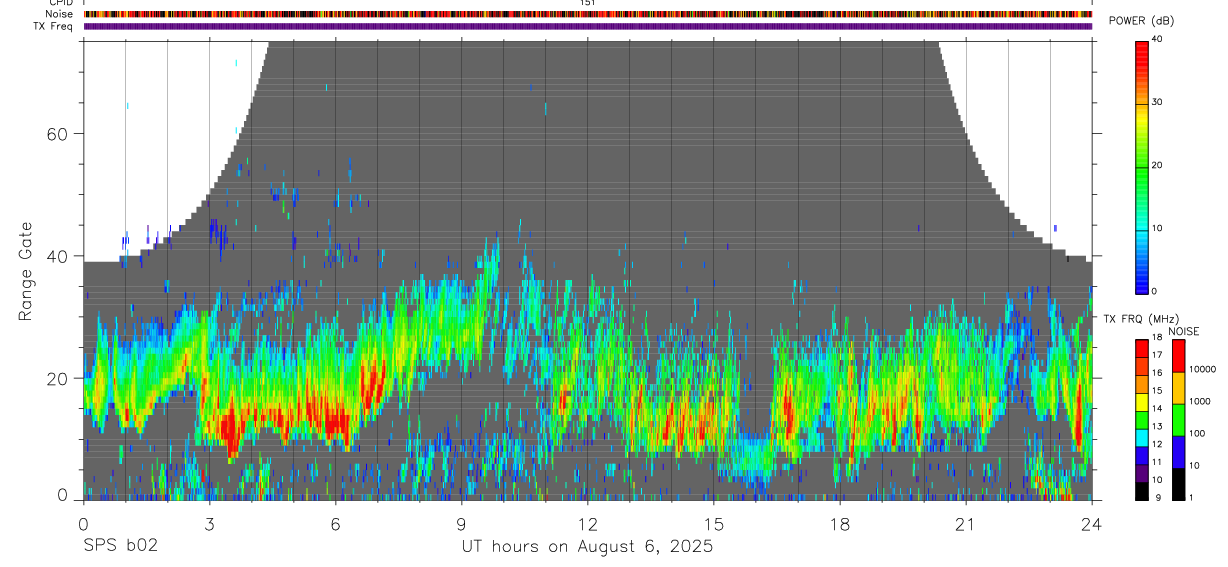Viewport: 1228px width, 567px height.
Task: Select the TX frequency color scale bar
Action: point(1142,420)
